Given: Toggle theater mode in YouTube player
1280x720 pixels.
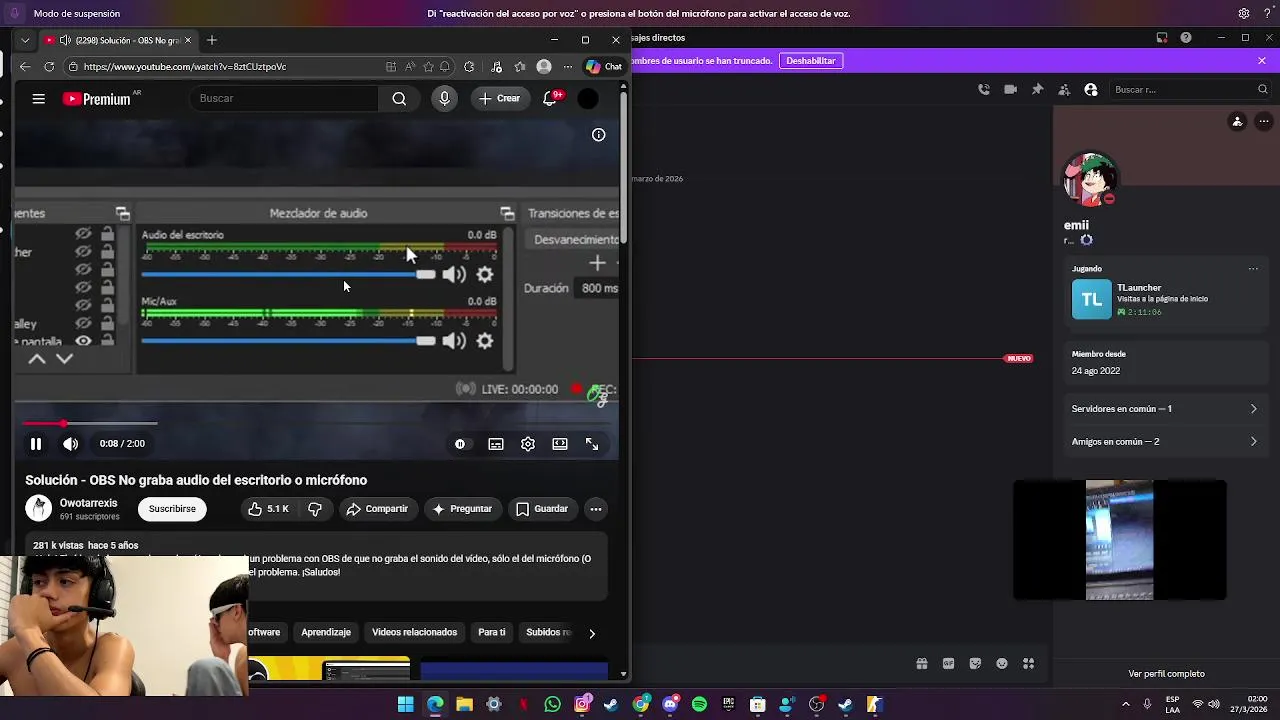Looking at the screenshot, I should pos(560,444).
